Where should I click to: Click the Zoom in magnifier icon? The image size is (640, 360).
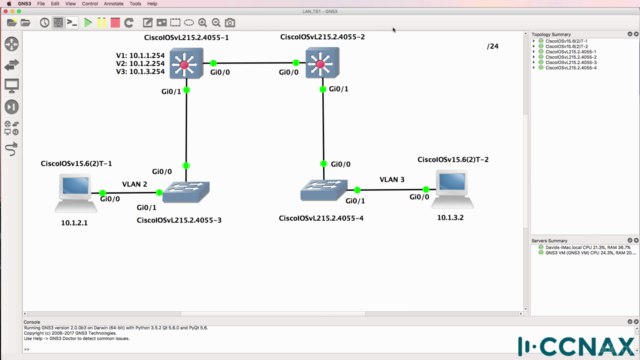pyautogui.click(x=202, y=22)
